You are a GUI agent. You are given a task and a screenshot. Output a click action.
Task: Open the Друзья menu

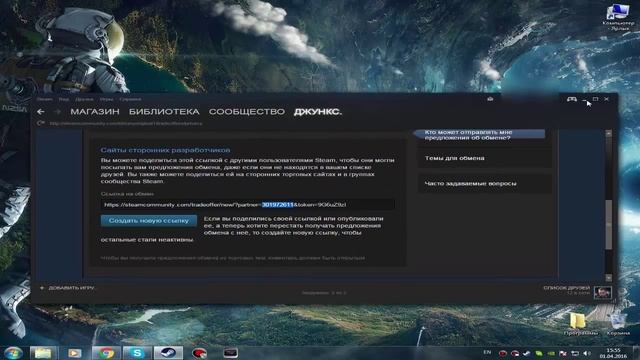[84, 99]
